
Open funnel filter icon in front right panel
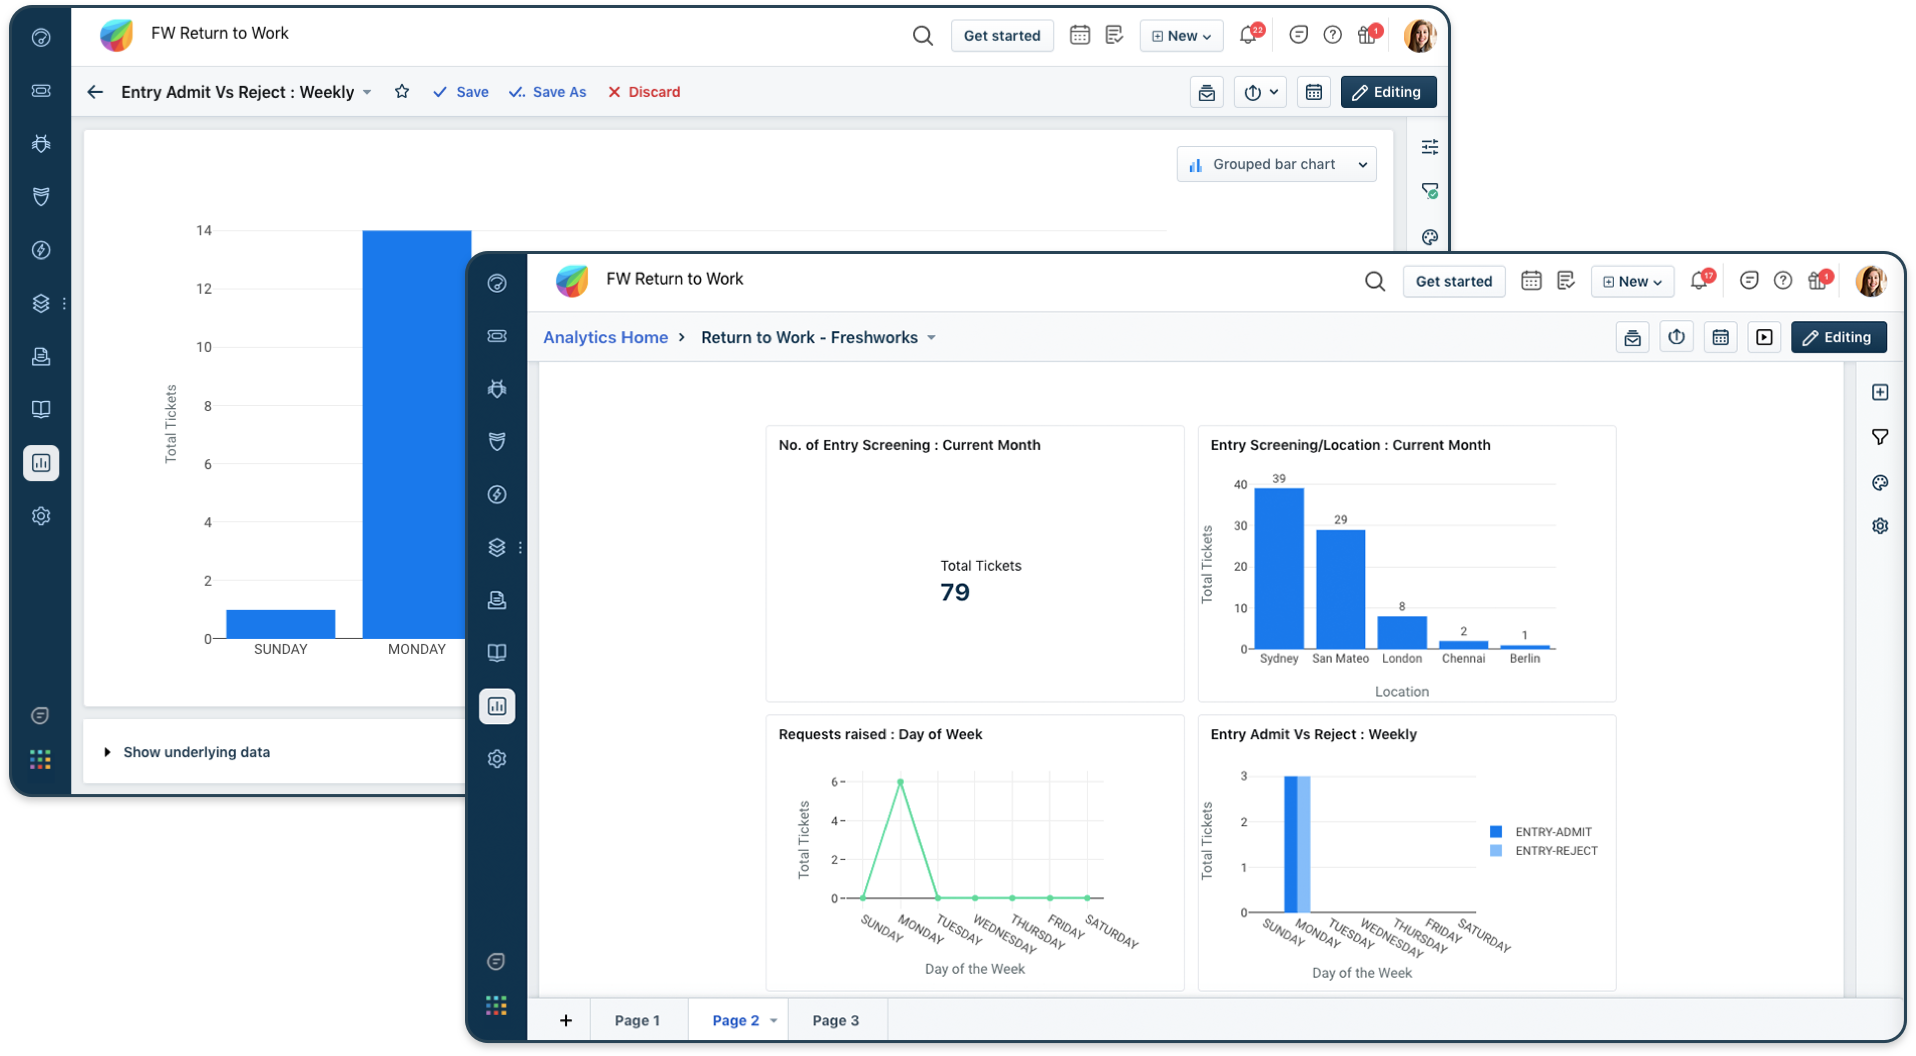pos(1880,437)
